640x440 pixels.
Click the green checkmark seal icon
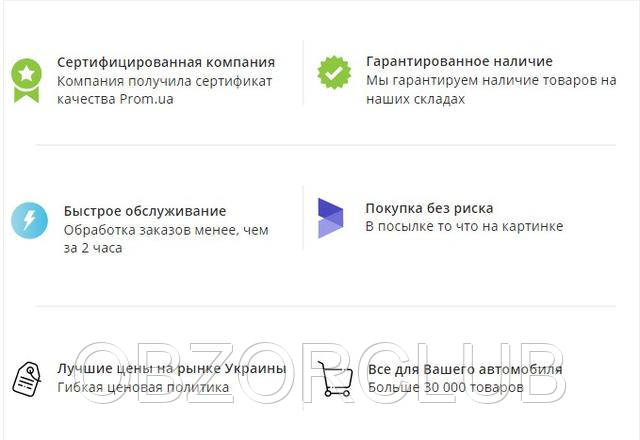[334, 73]
